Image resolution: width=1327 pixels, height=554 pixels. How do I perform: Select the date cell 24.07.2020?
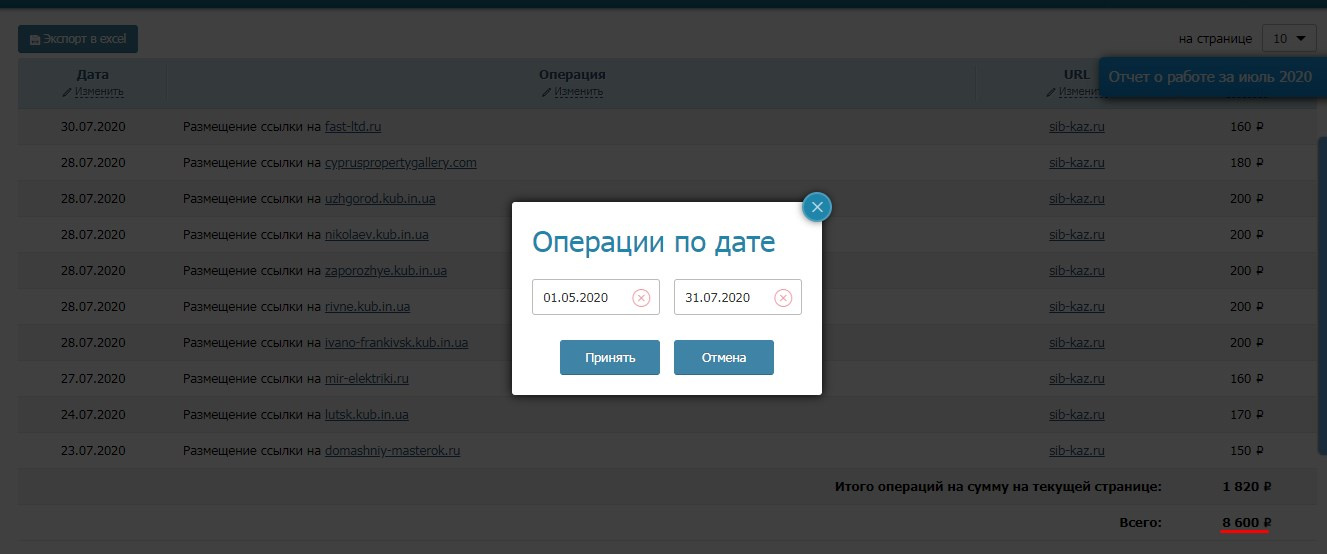click(x=93, y=415)
